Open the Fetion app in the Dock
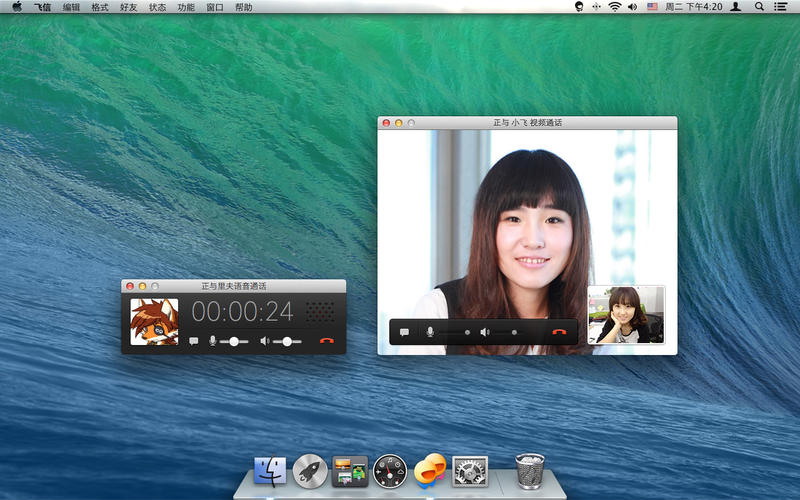The image size is (800, 500). pyautogui.click(x=429, y=469)
